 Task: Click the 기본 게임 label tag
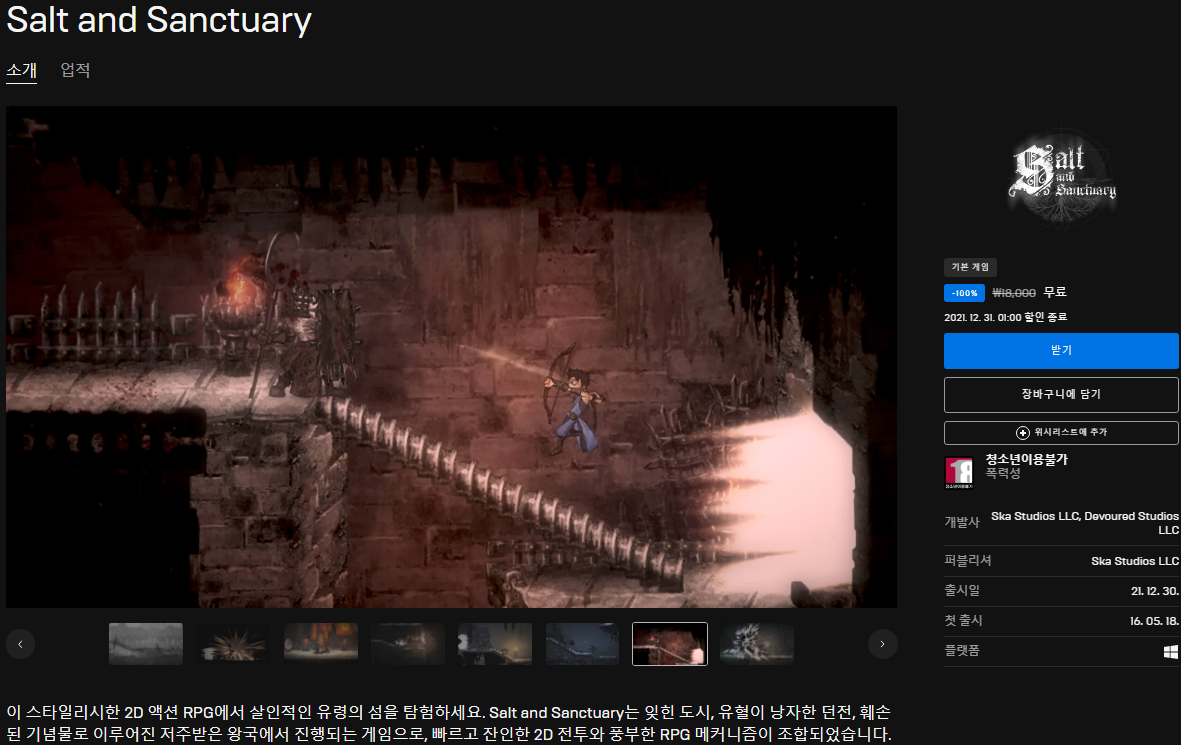[x=970, y=267]
